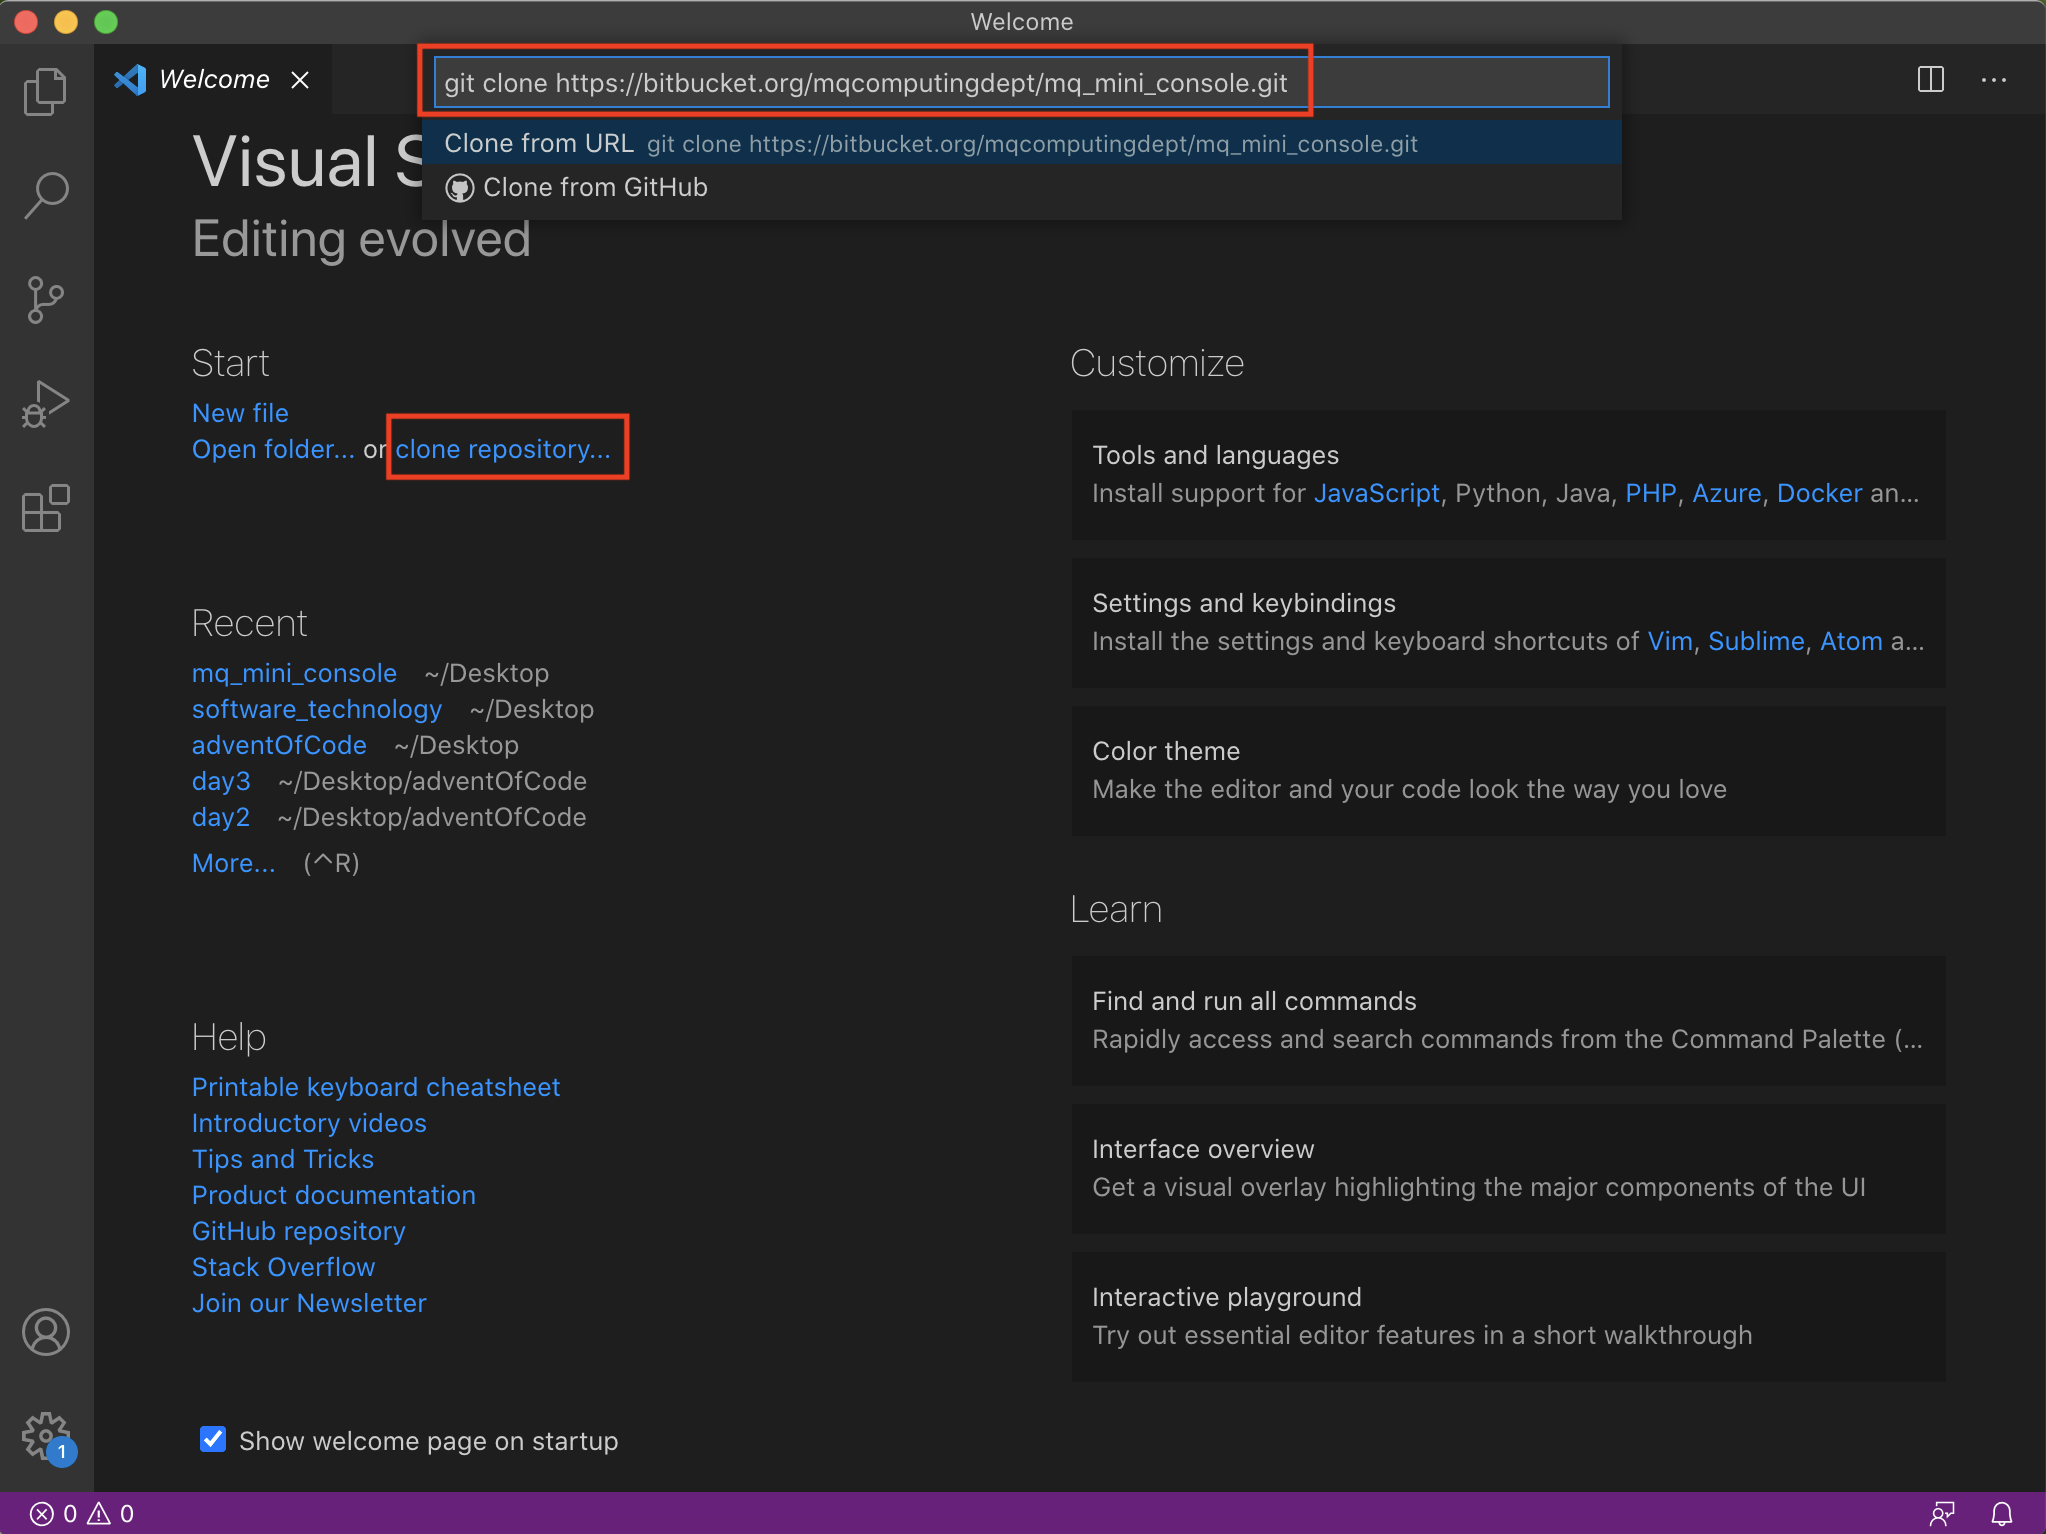Image resolution: width=2046 pixels, height=1534 pixels.
Task: Close the Welcome tab
Action: 300,80
